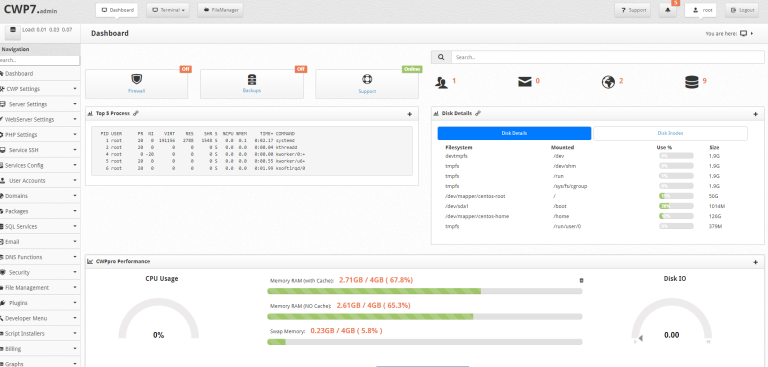Click the users count icon
Image resolution: width=768 pixels, height=367 pixels.
pyautogui.click(x=441, y=83)
